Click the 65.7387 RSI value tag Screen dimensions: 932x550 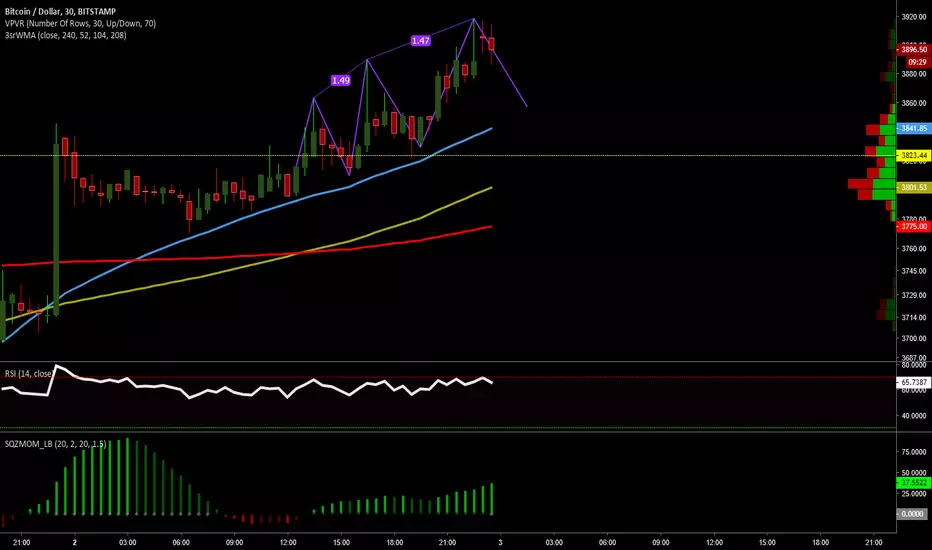coord(914,382)
